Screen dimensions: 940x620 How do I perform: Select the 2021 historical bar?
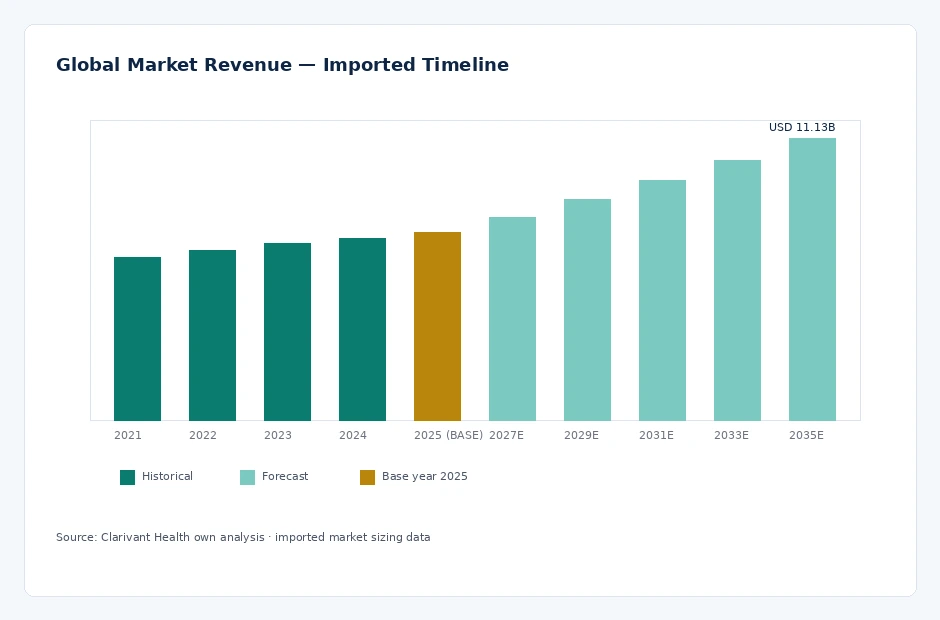137,339
